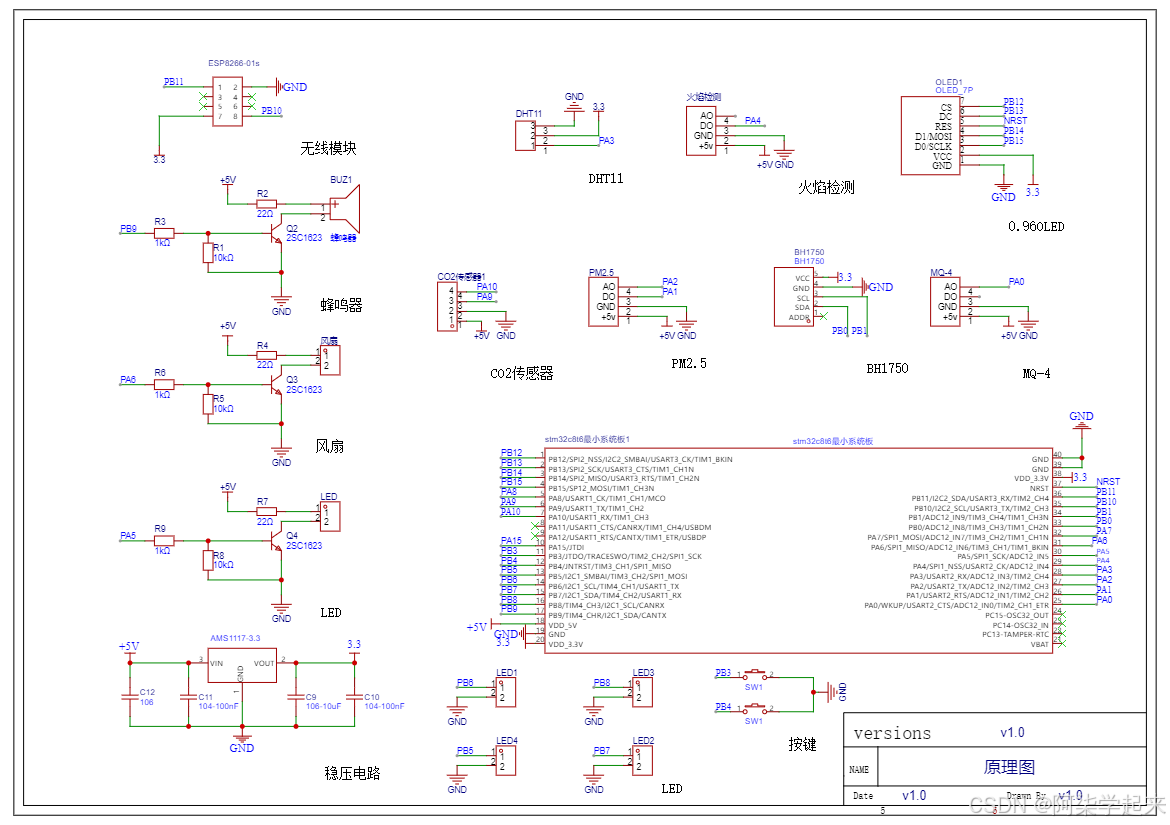Select the CO2 sensor connector symbol
The width and height of the screenshot is (1170, 825).
[x=447, y=306]
